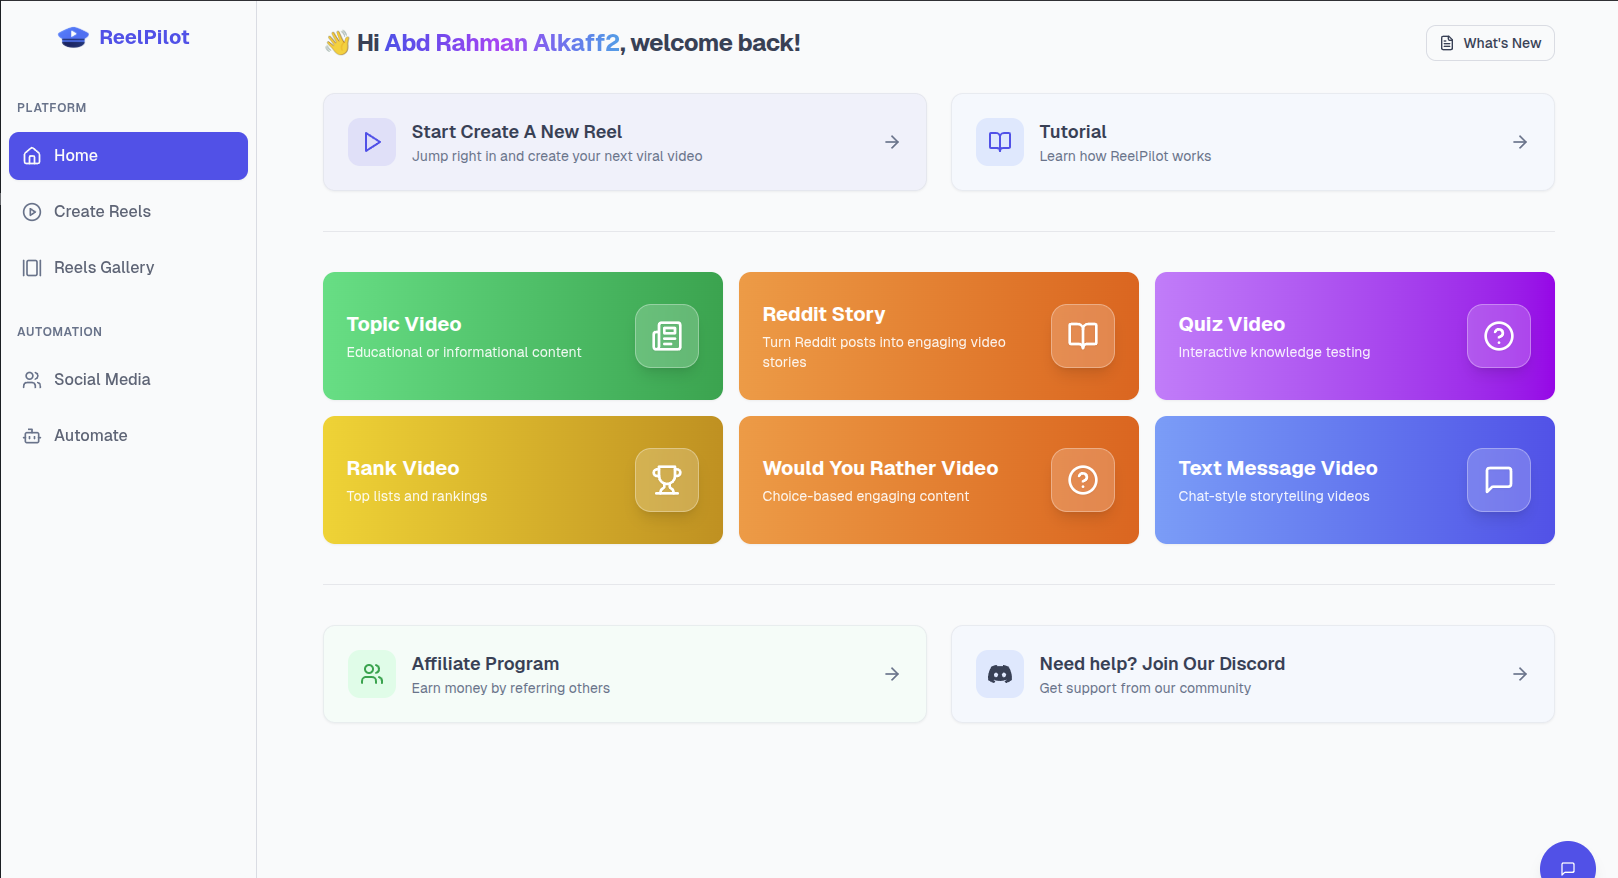This screenshot has width=1618, height=878.
Task: Click the Tutorial open-book icon
Action: (x=1000, y=142)
